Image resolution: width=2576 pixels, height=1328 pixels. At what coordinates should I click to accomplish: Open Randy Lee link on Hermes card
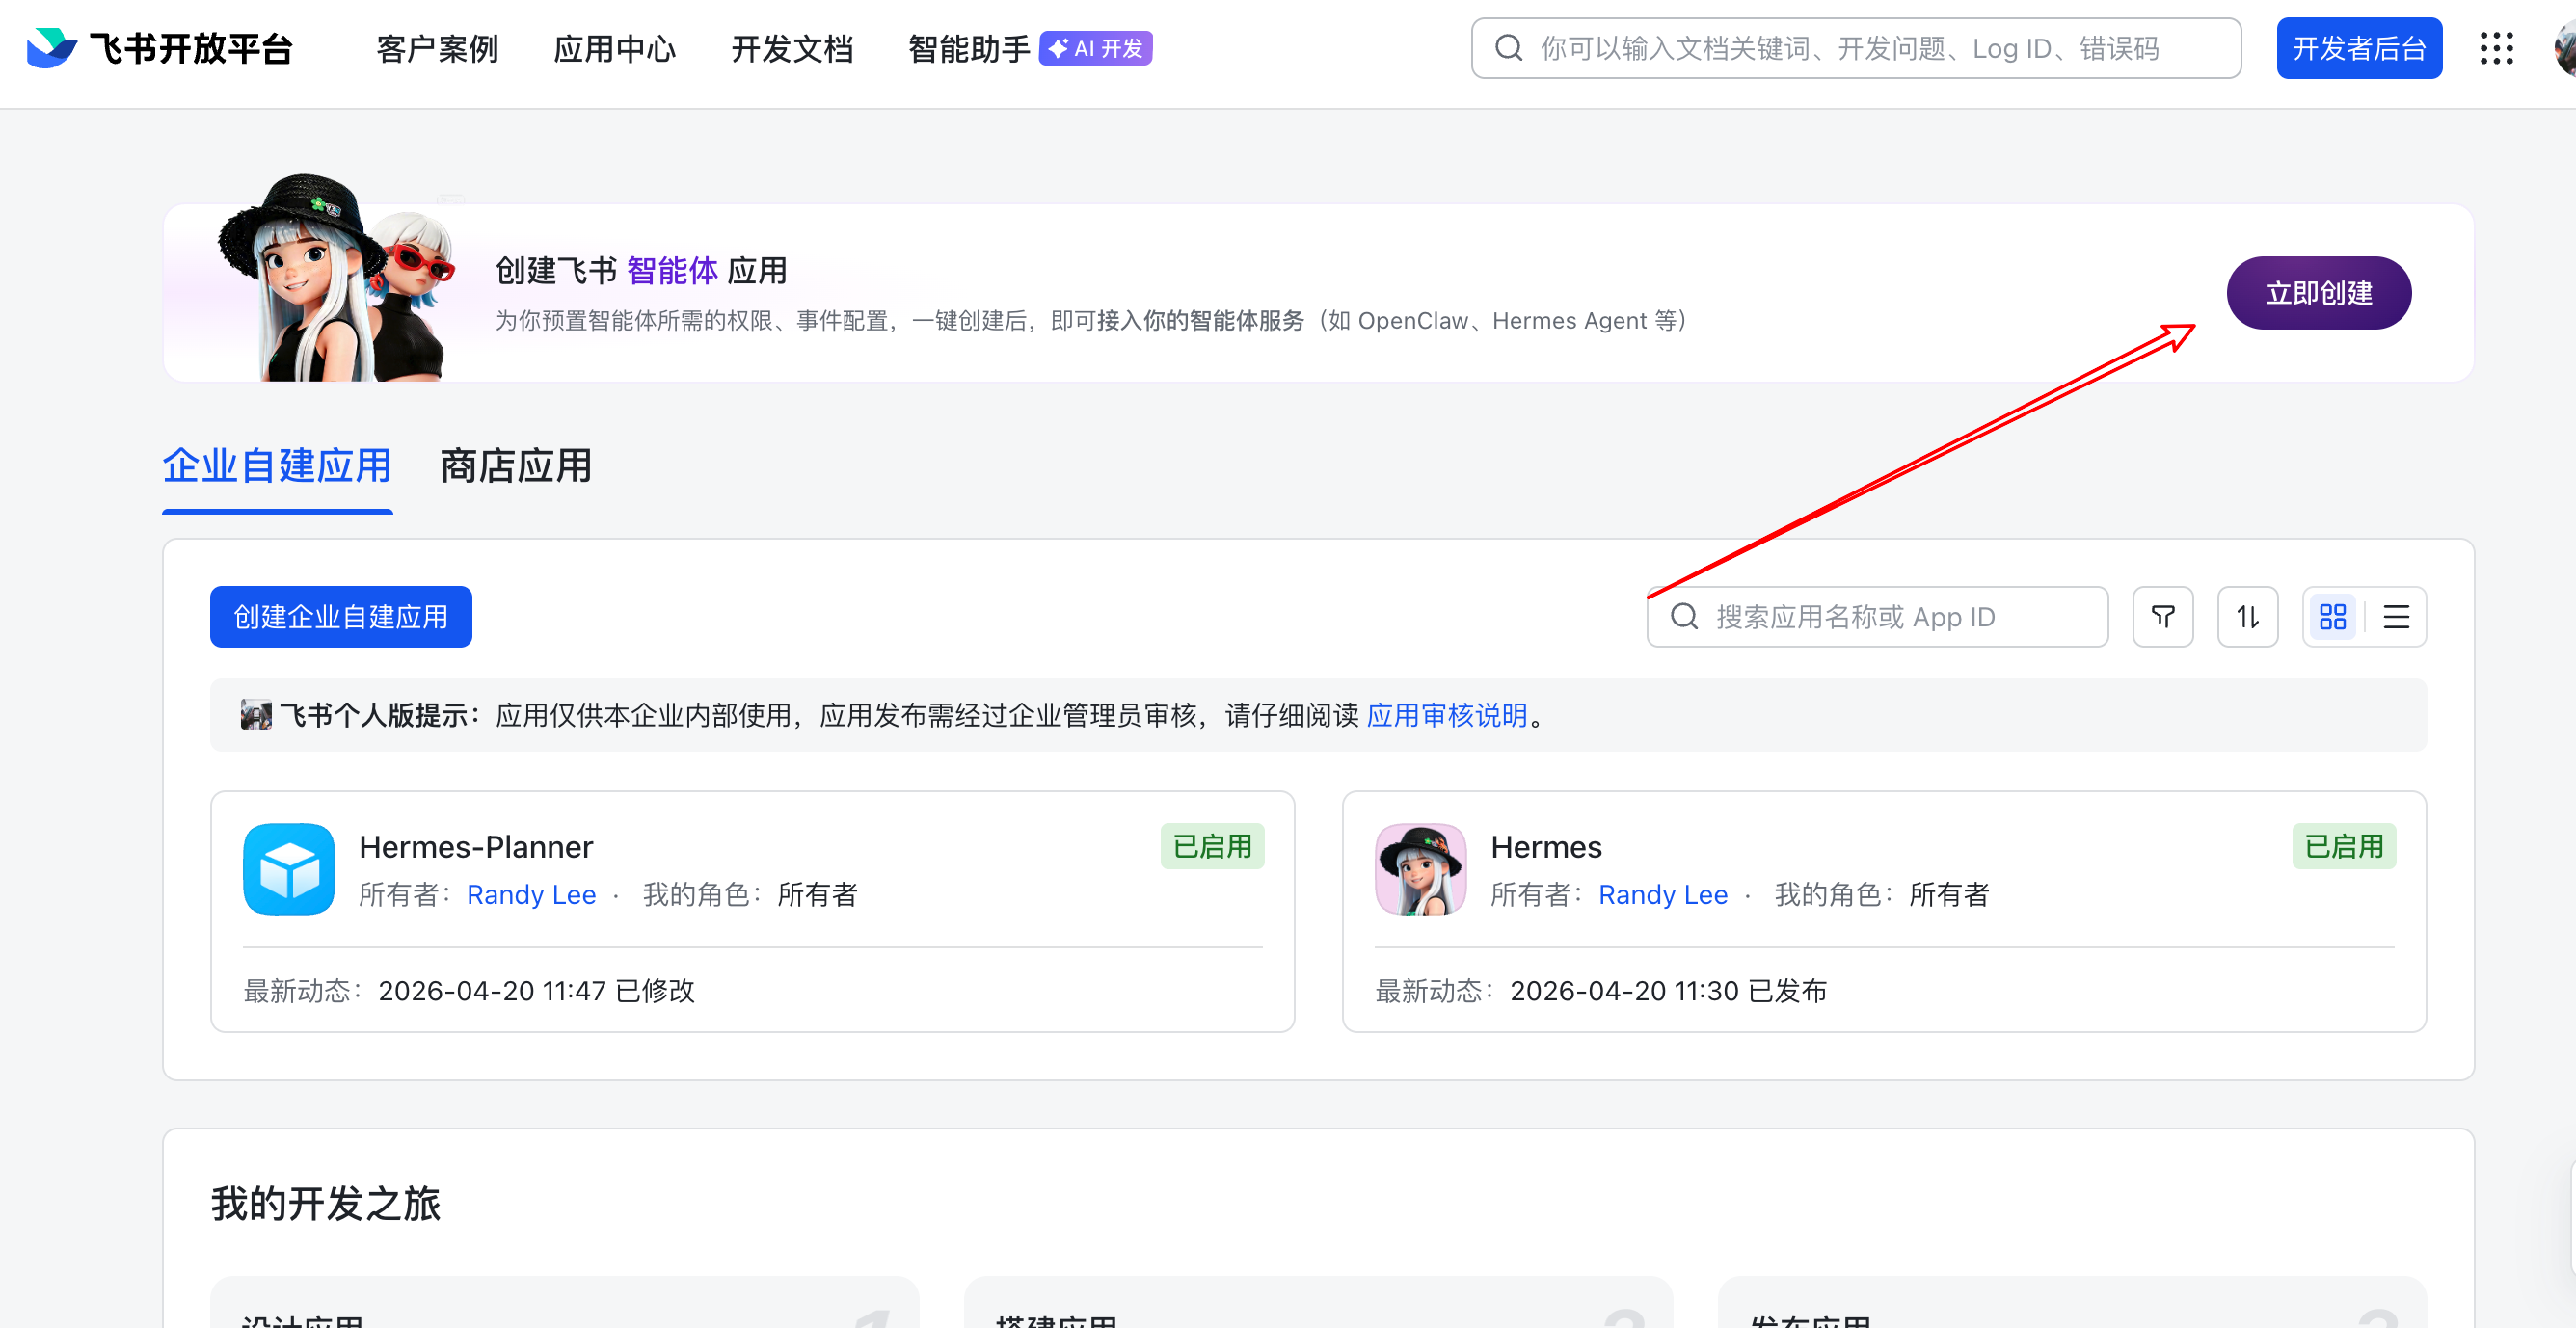[x=1663, y=895]
